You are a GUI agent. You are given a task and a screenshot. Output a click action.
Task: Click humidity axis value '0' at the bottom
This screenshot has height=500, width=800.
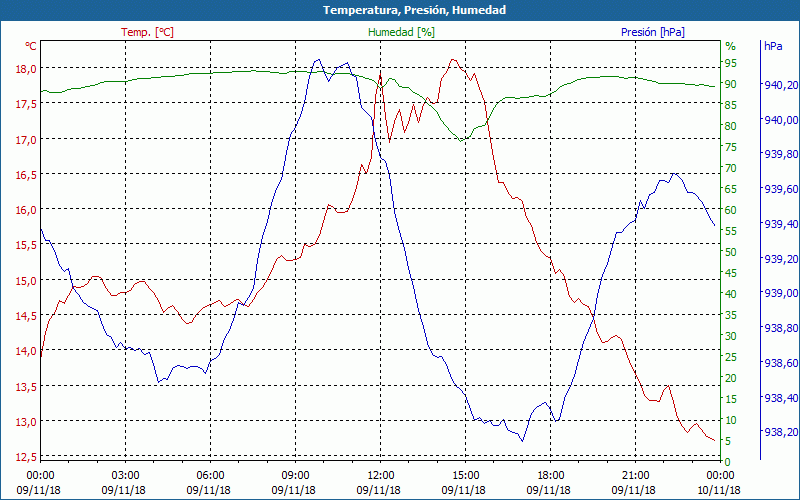coord(728,462)
